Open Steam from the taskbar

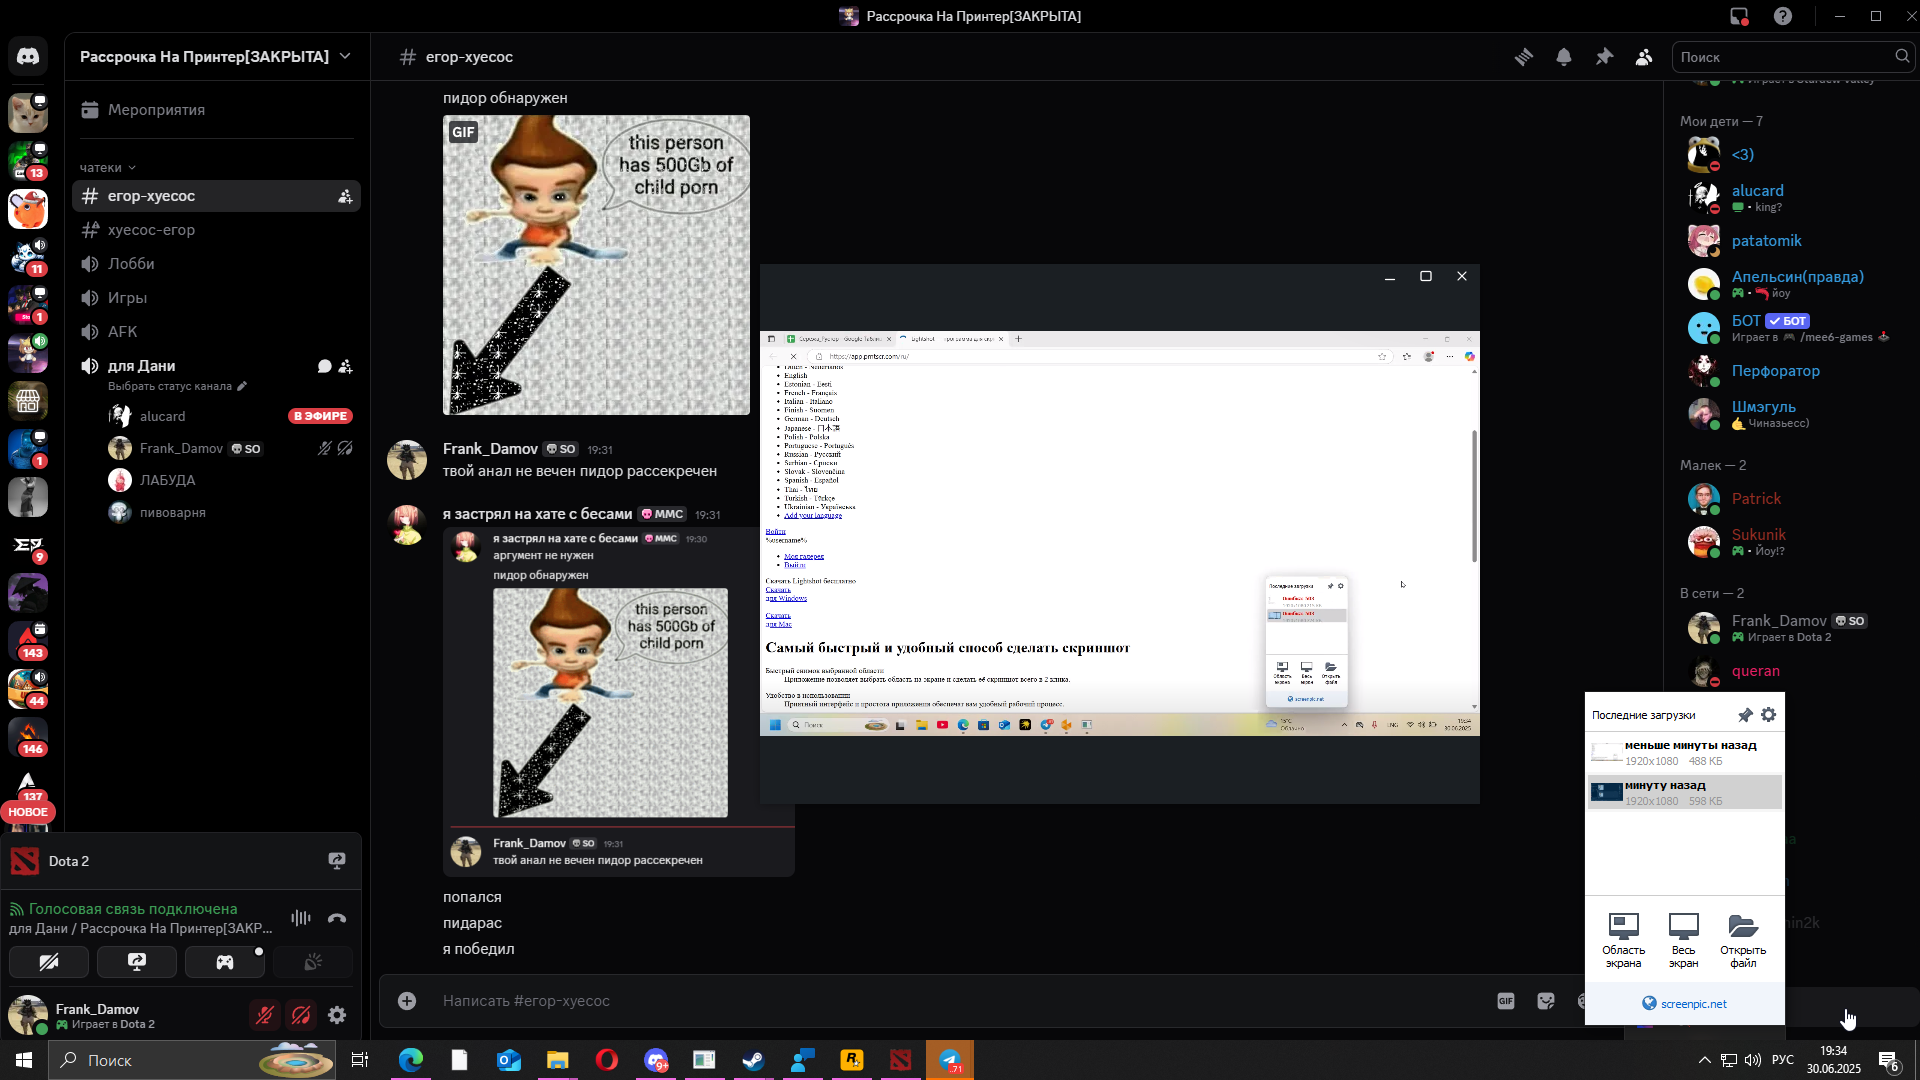[x=753, y=1060]
